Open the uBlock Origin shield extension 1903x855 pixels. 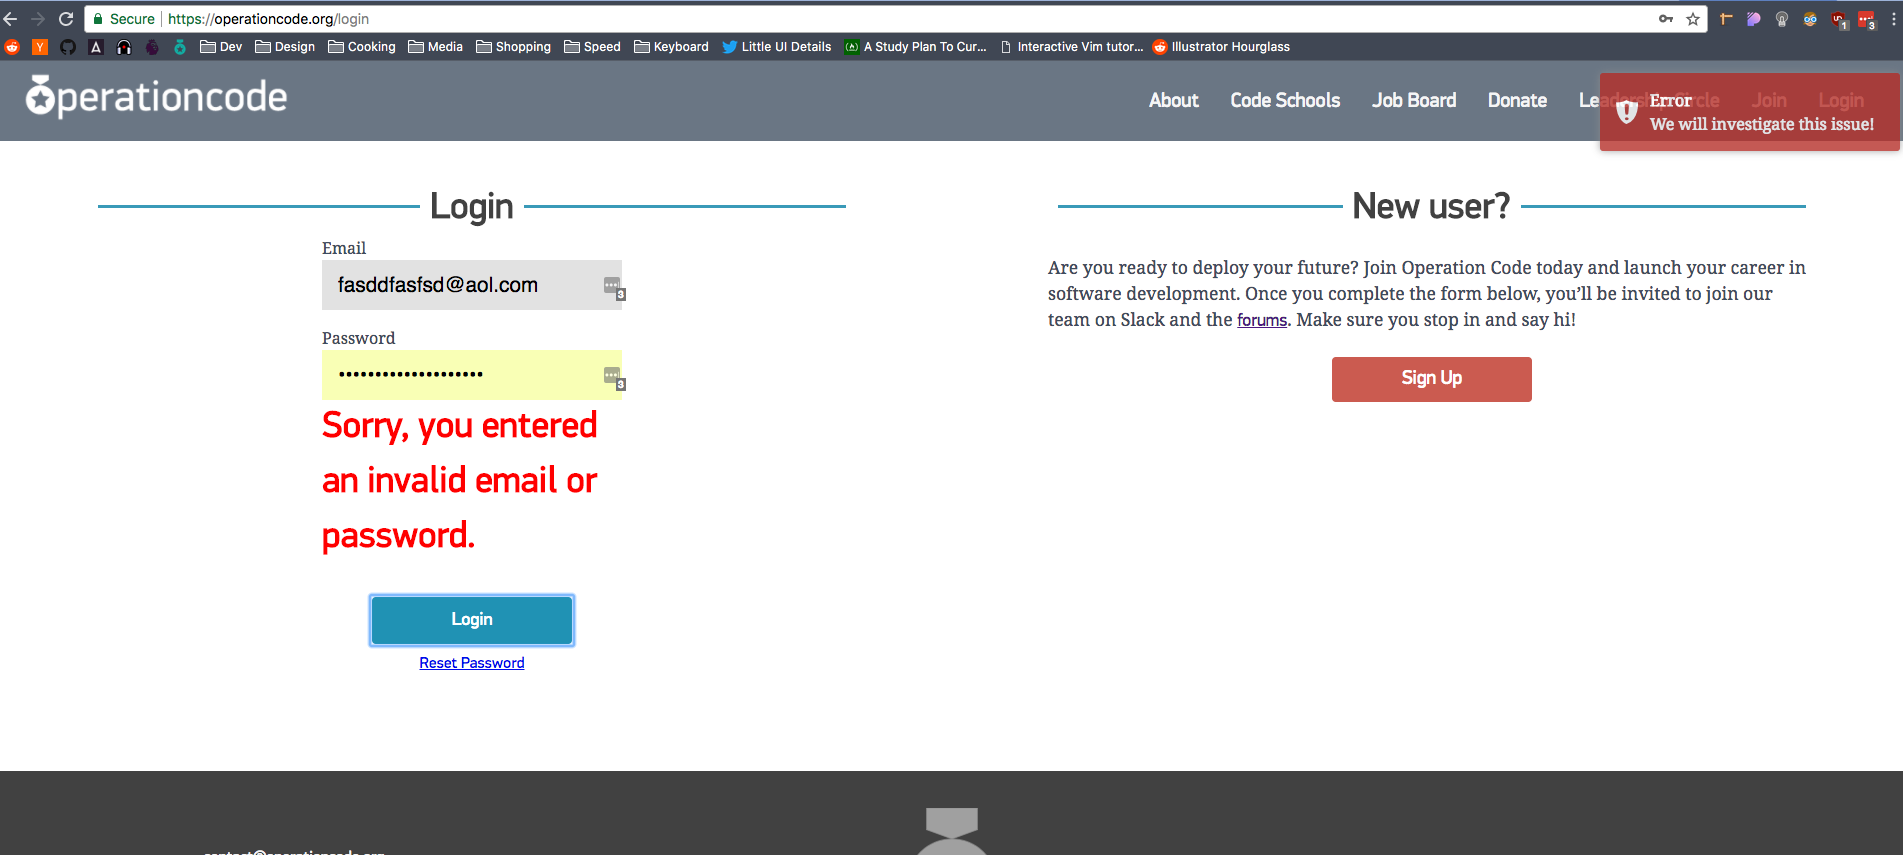(x=1839, y=20)
